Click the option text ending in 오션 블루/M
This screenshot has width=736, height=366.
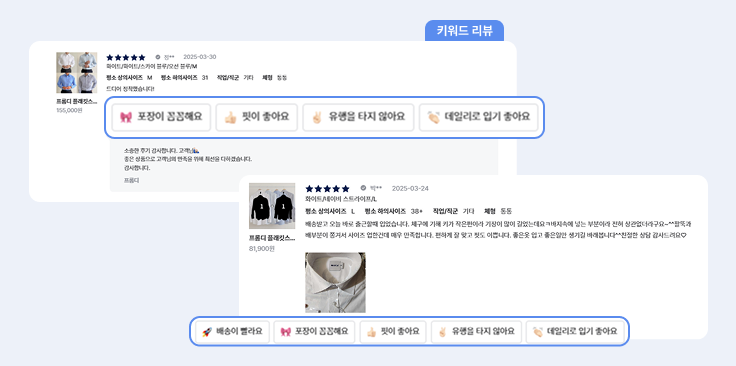click(152, 67)
